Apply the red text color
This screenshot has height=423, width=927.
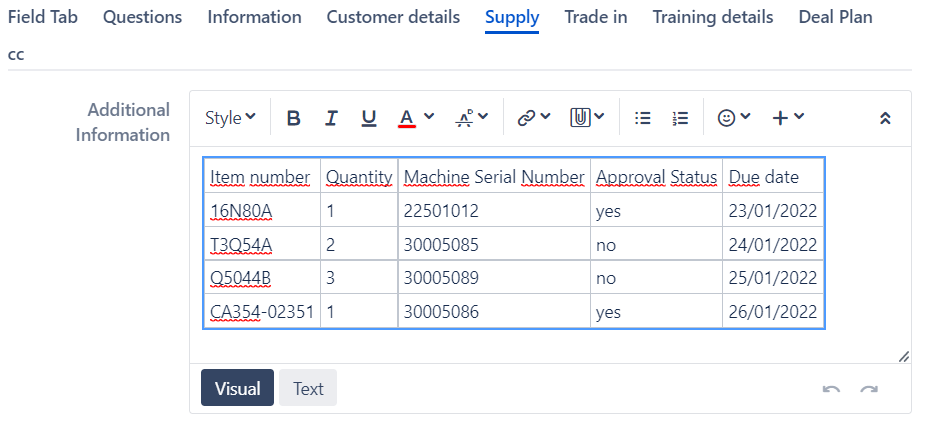point(407,118)
